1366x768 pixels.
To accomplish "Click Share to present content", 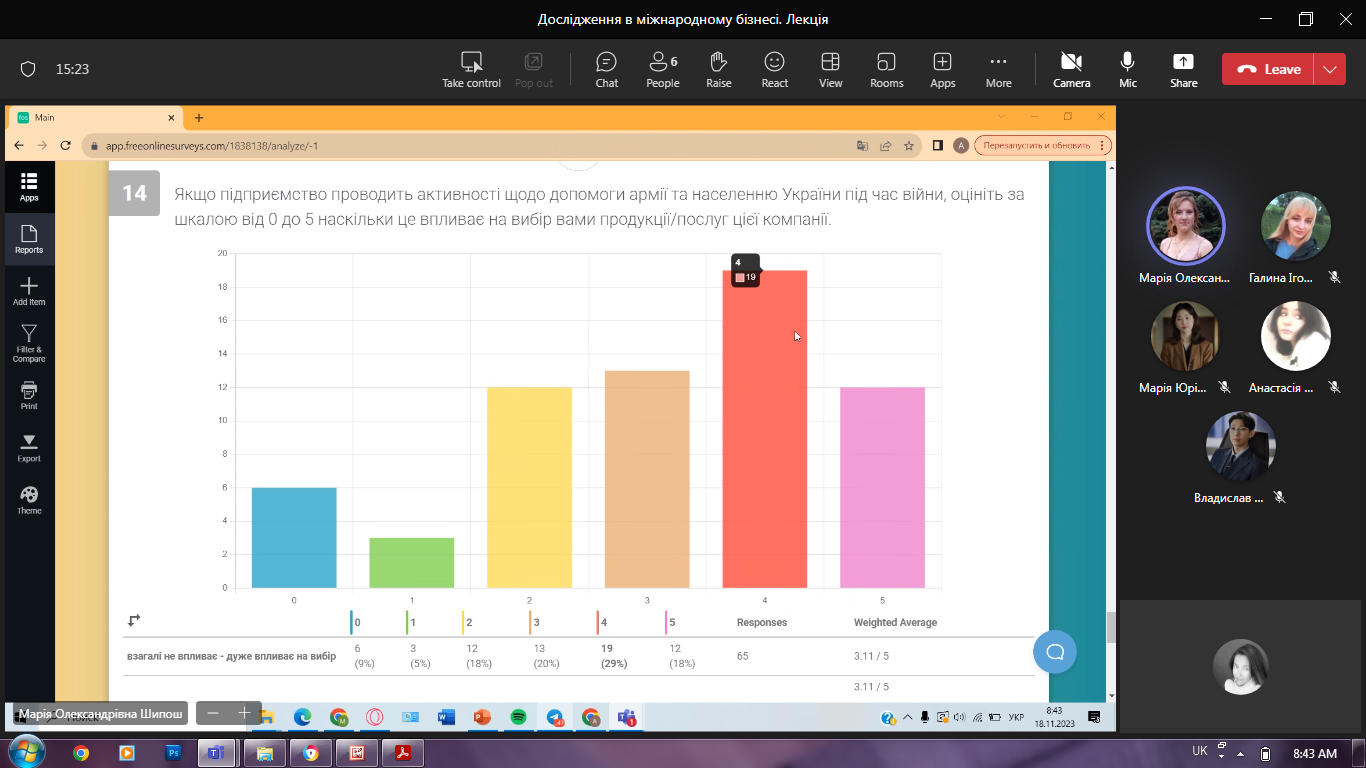I will coord(1183,69).
